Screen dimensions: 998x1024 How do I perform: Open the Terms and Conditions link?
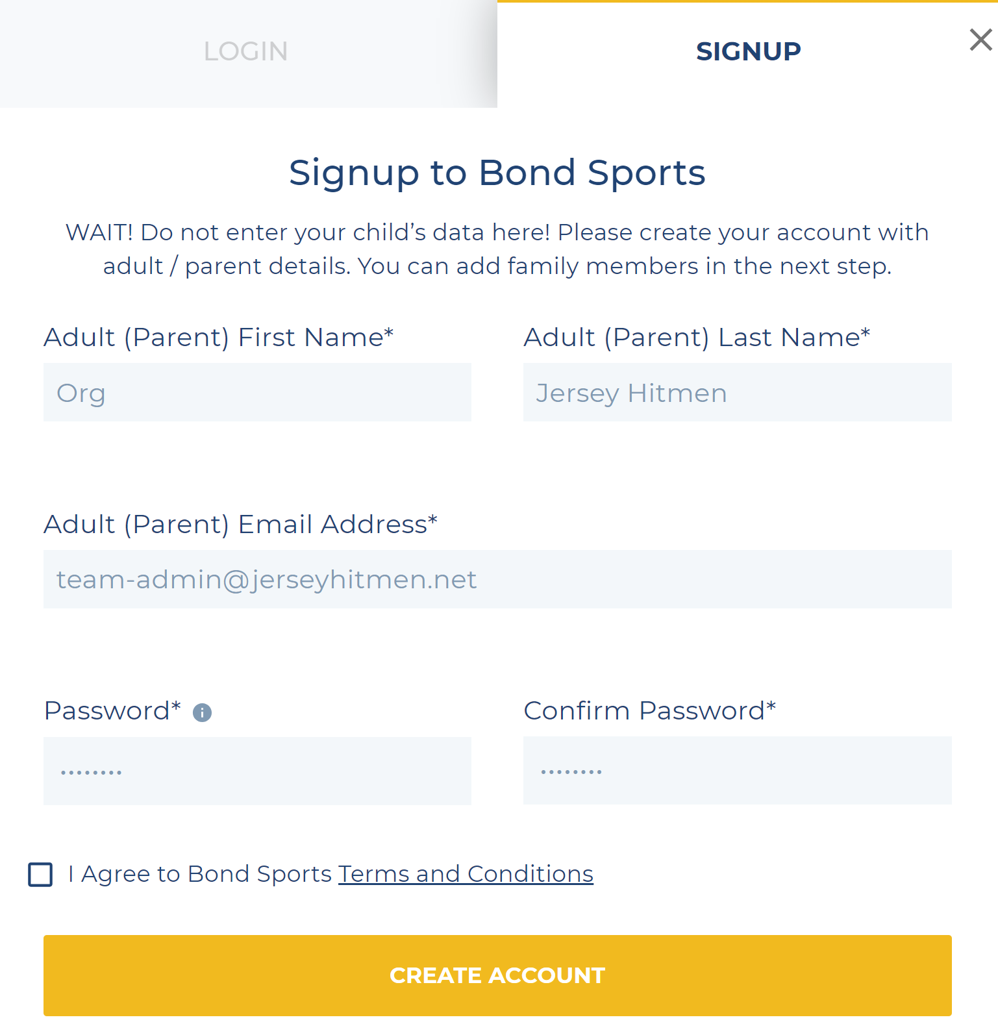[x=465, y=874]
